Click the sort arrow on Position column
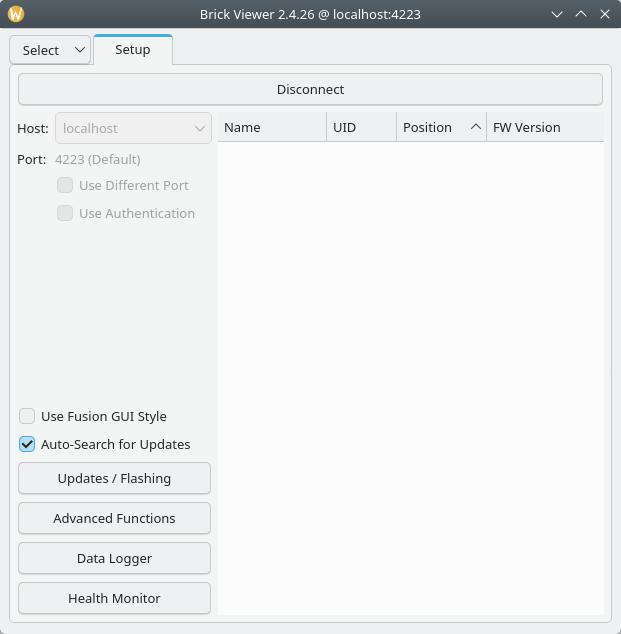The image size is (621, 634). [475, 127]
